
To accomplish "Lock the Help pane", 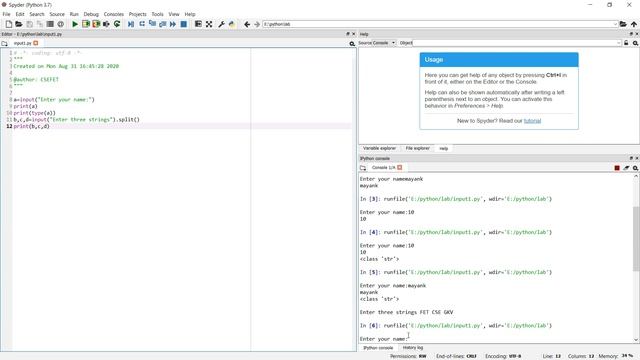I will pos(626,43).
